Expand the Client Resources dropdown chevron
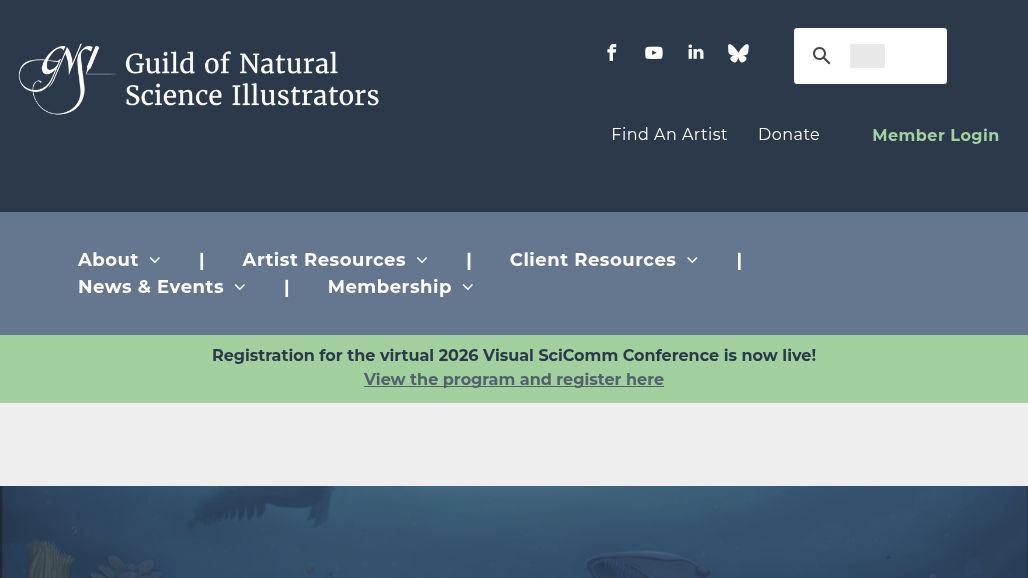This screenshot has width=1028, height=578. (692, 260)
